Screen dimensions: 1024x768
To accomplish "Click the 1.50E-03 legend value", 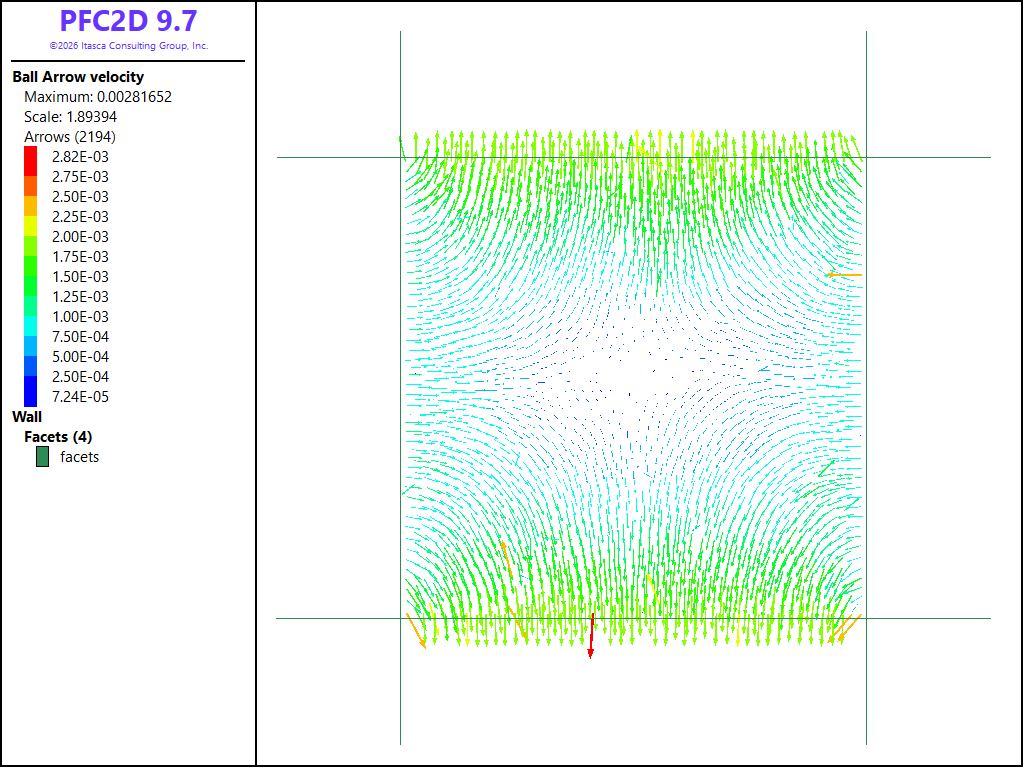I will [80, 277].
